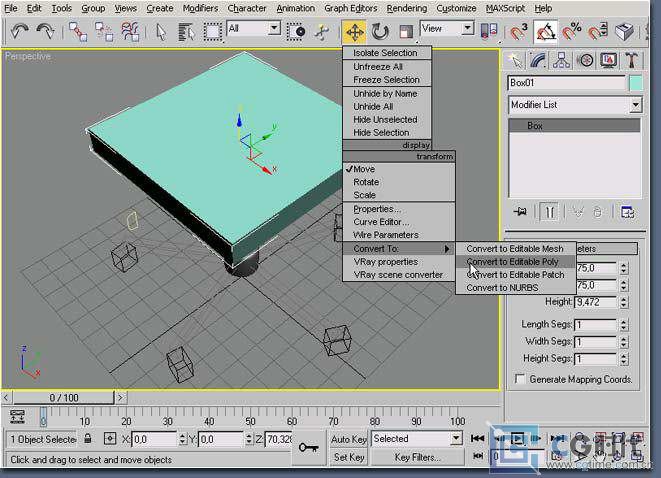Image resolution: width=661 pixels, height=478 pixels.
Task: Click the rightmost cube toolbar icon
Action: (x=624, y=32)
